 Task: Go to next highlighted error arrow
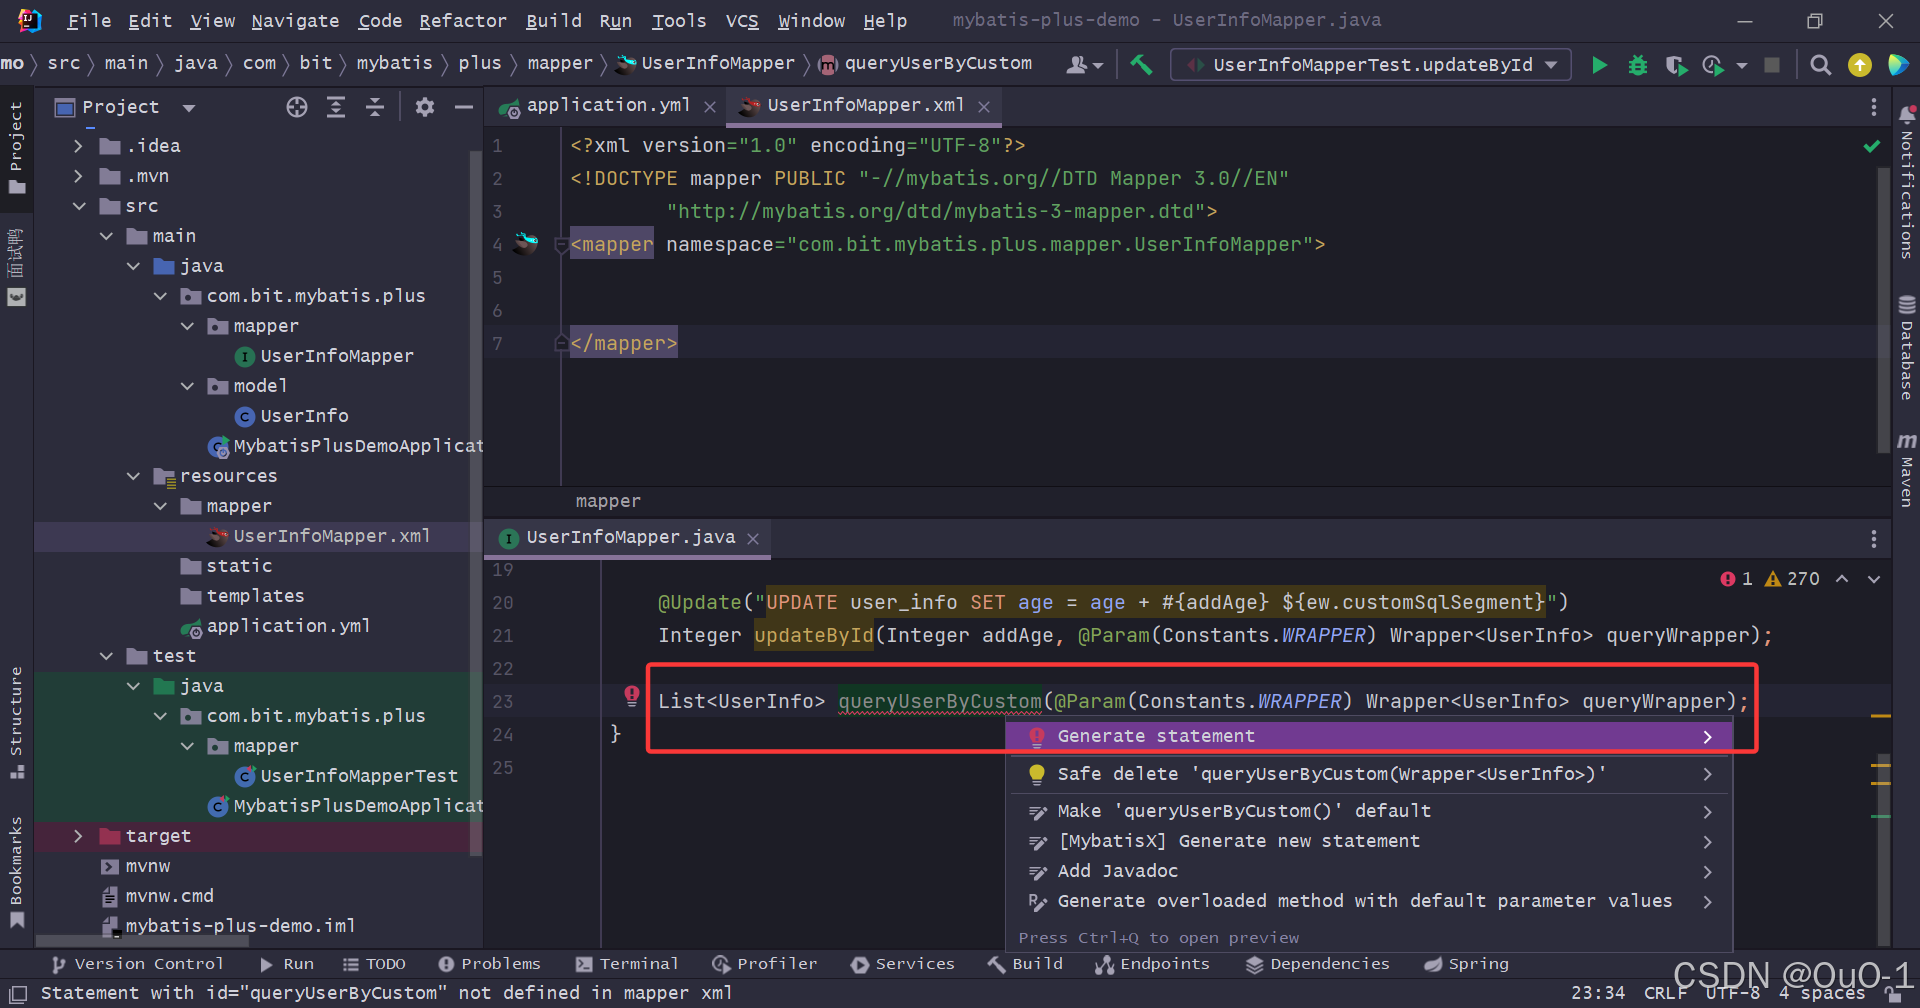click(1874, 579)
